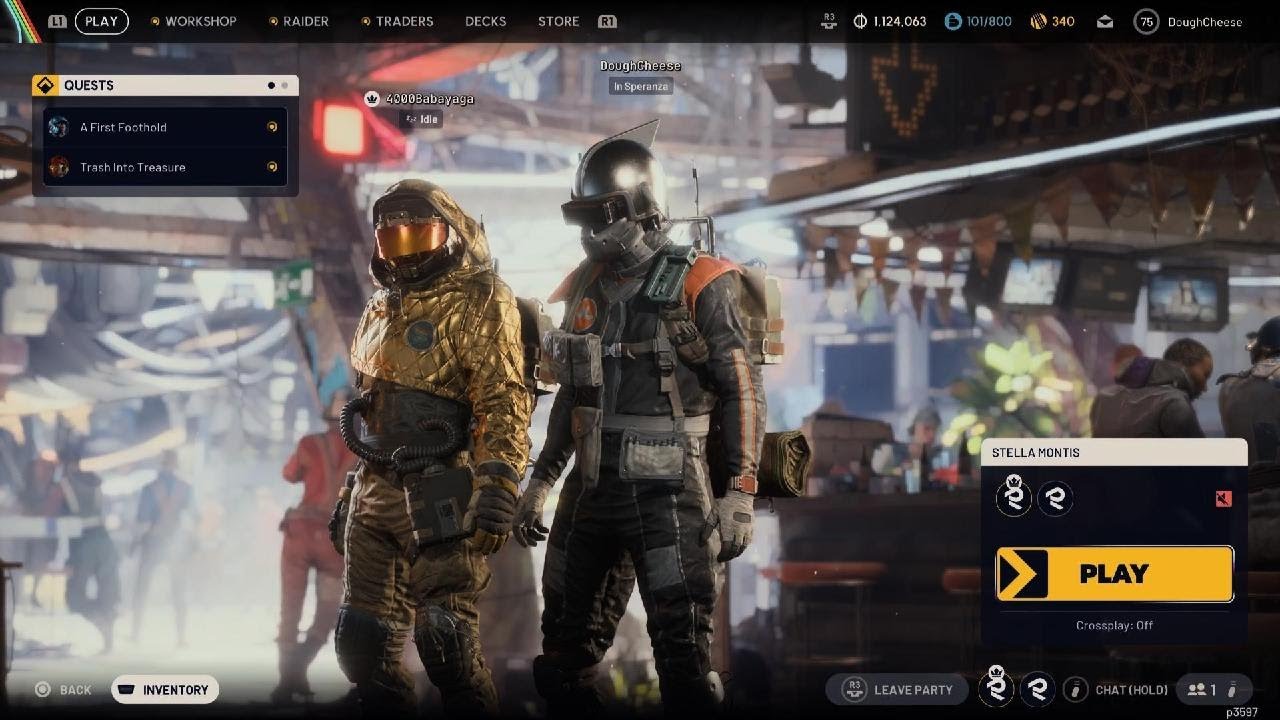Select the DoughCheese nameplate above character

click(x=640, y=66)
